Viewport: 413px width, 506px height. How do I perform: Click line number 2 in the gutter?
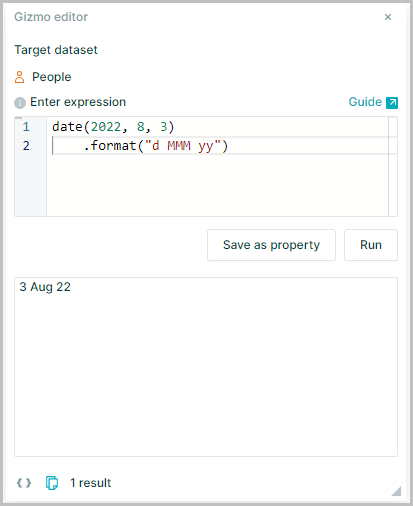point(26,146)
